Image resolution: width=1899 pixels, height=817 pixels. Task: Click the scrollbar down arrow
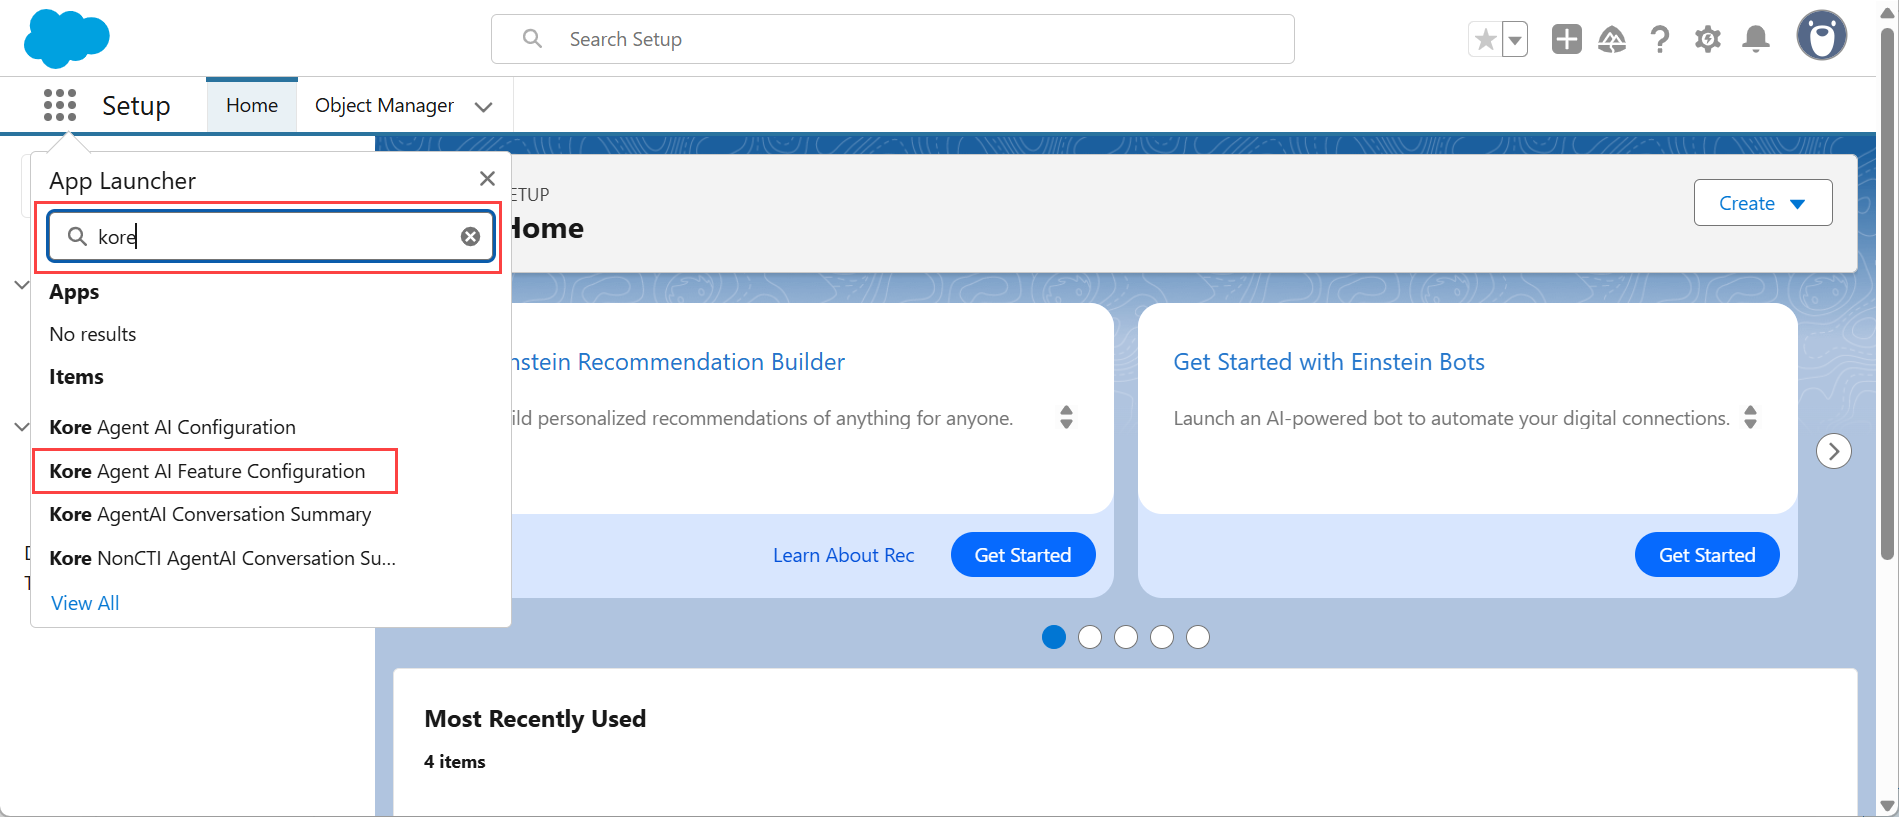coord(1887,806)
